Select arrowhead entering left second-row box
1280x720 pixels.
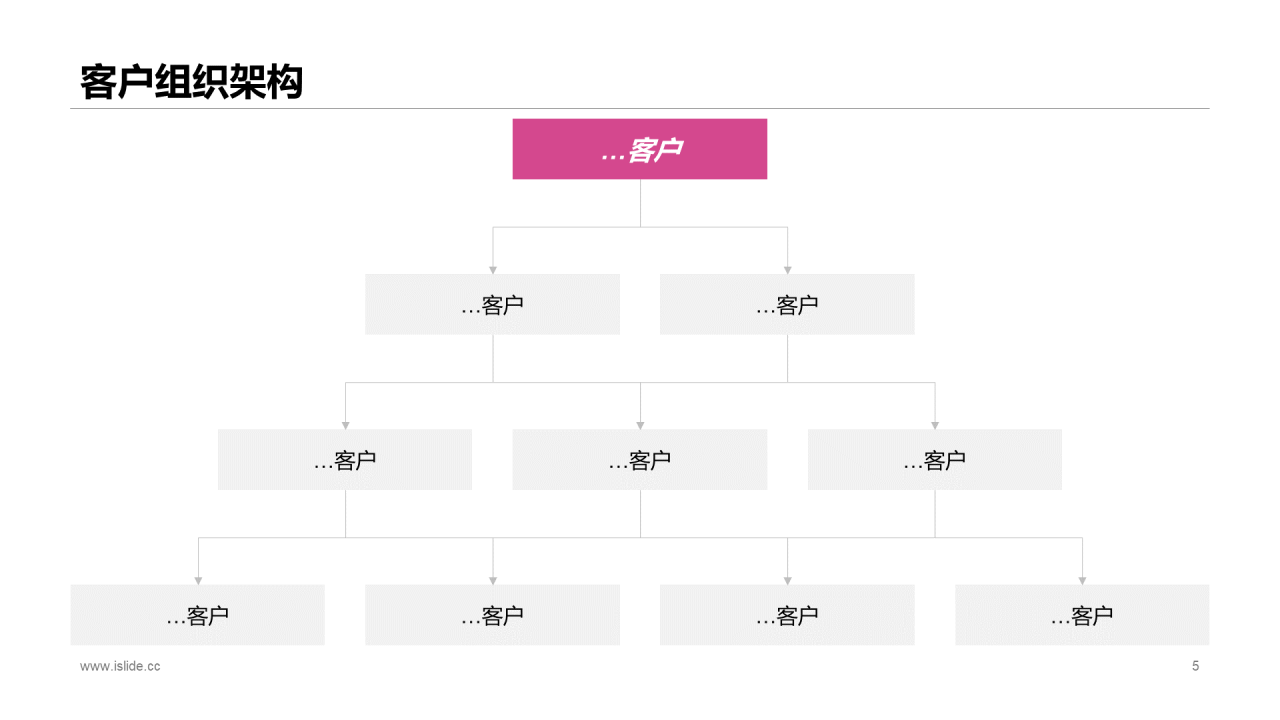tap(493, 270)
